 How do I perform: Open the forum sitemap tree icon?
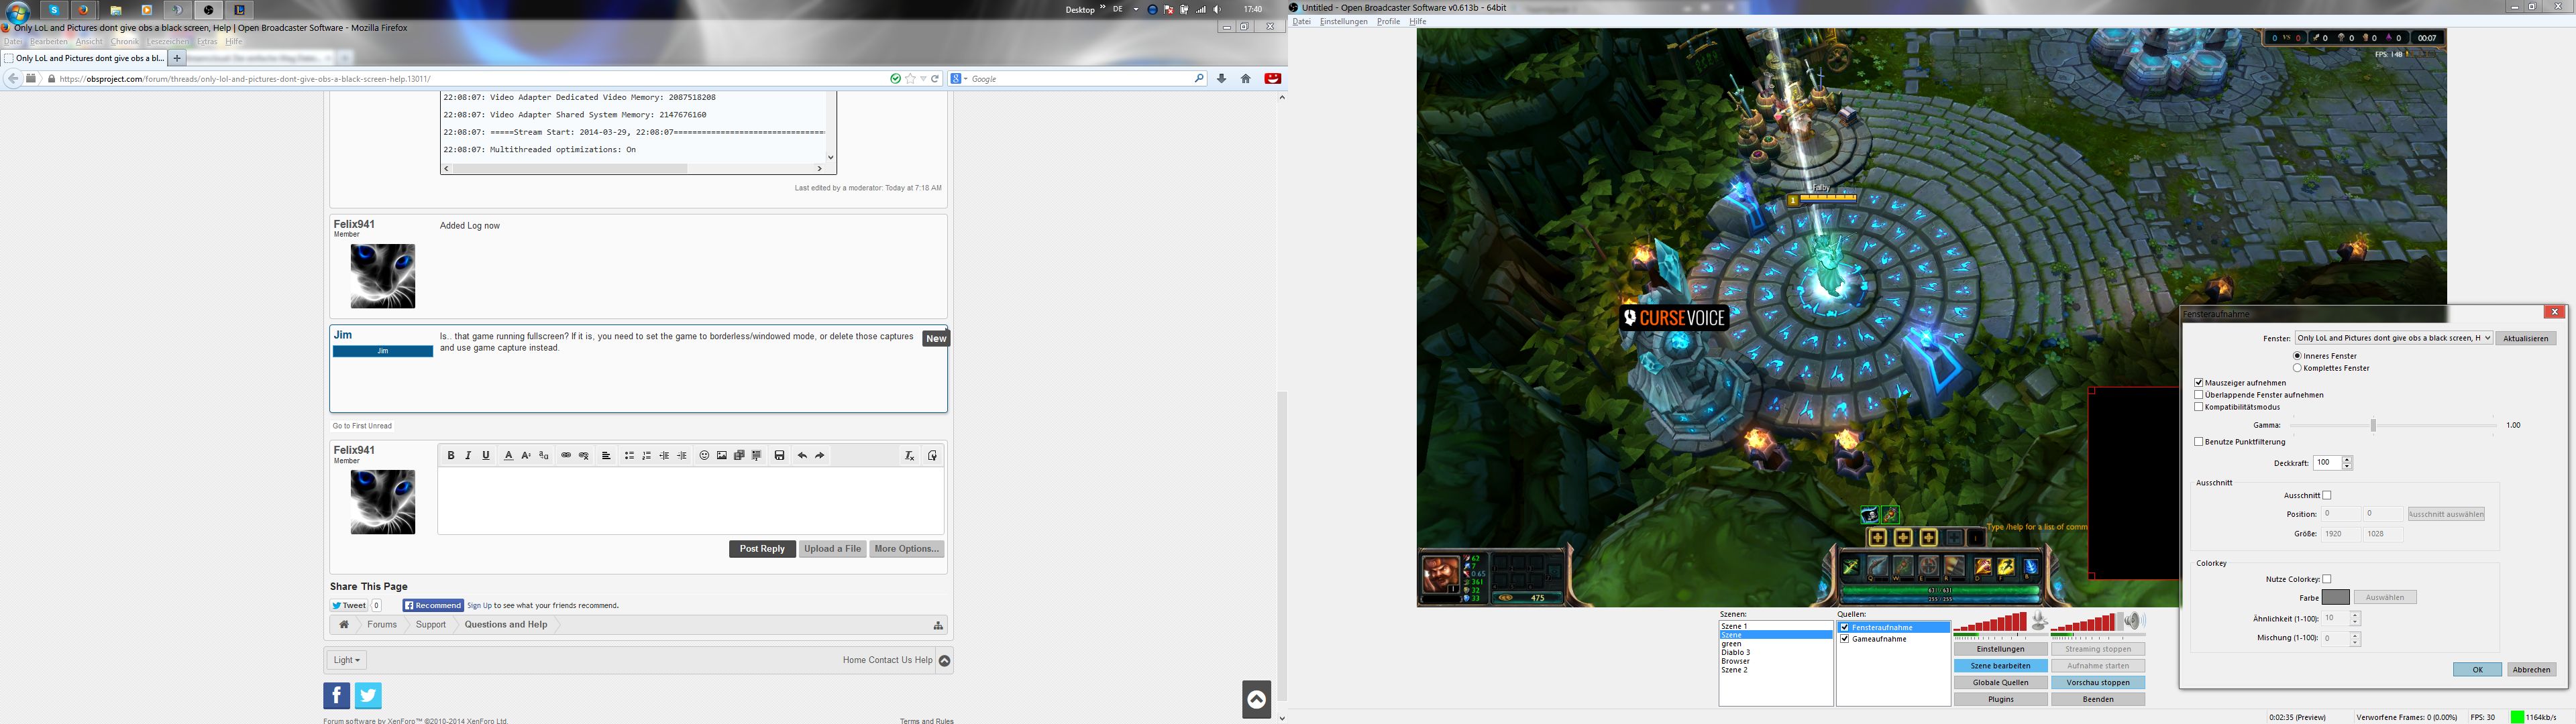tap(938, 625)
